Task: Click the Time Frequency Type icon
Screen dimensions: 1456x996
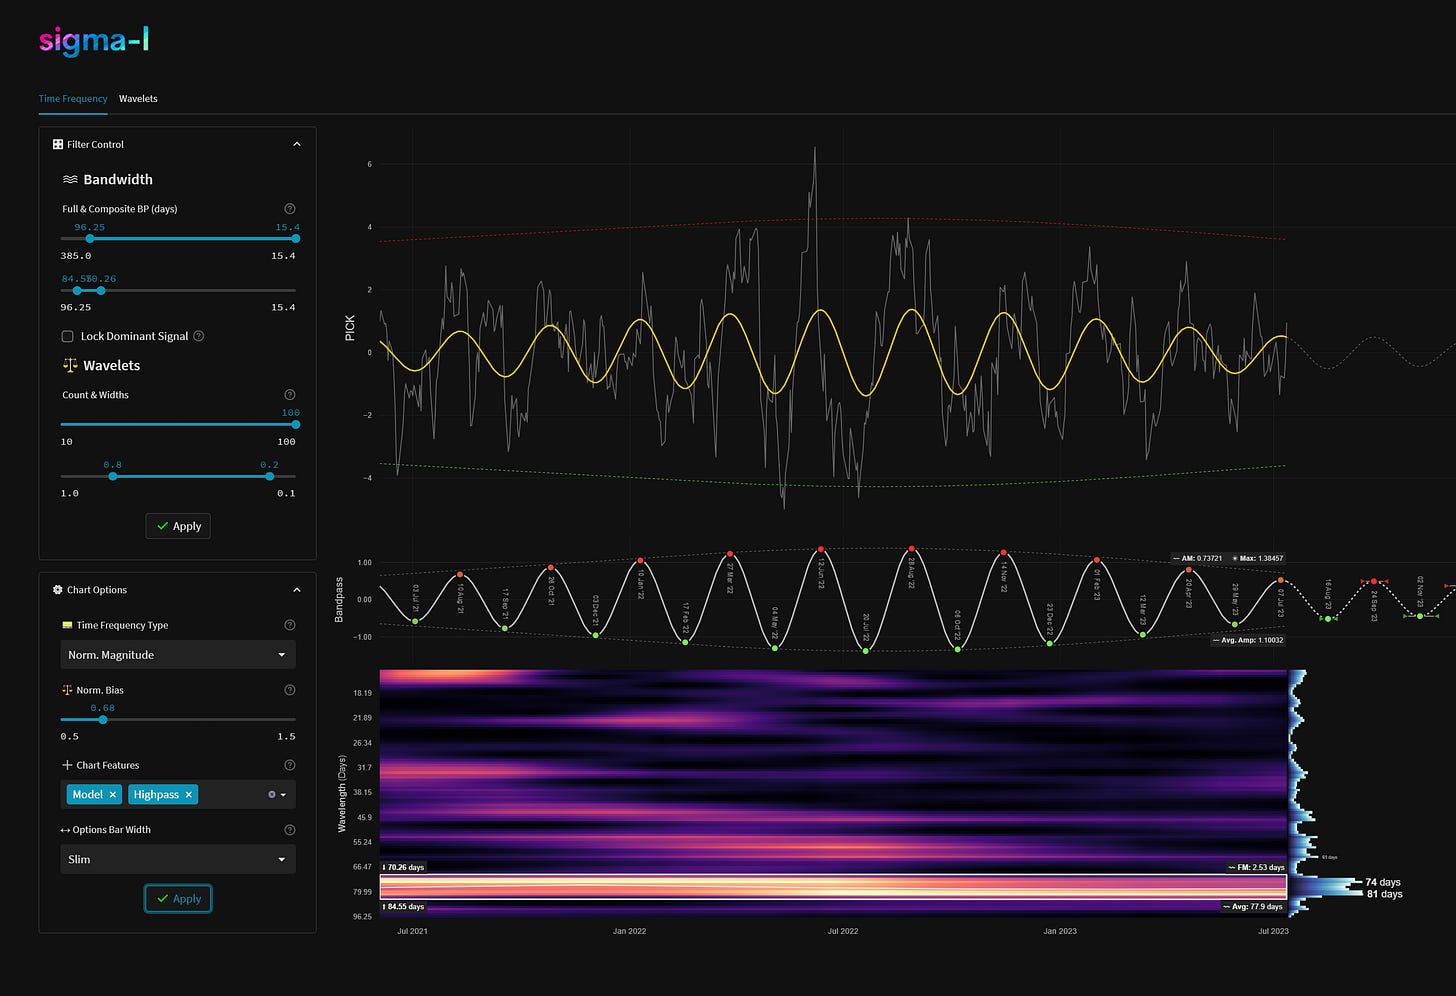Action: click(67, 625)
